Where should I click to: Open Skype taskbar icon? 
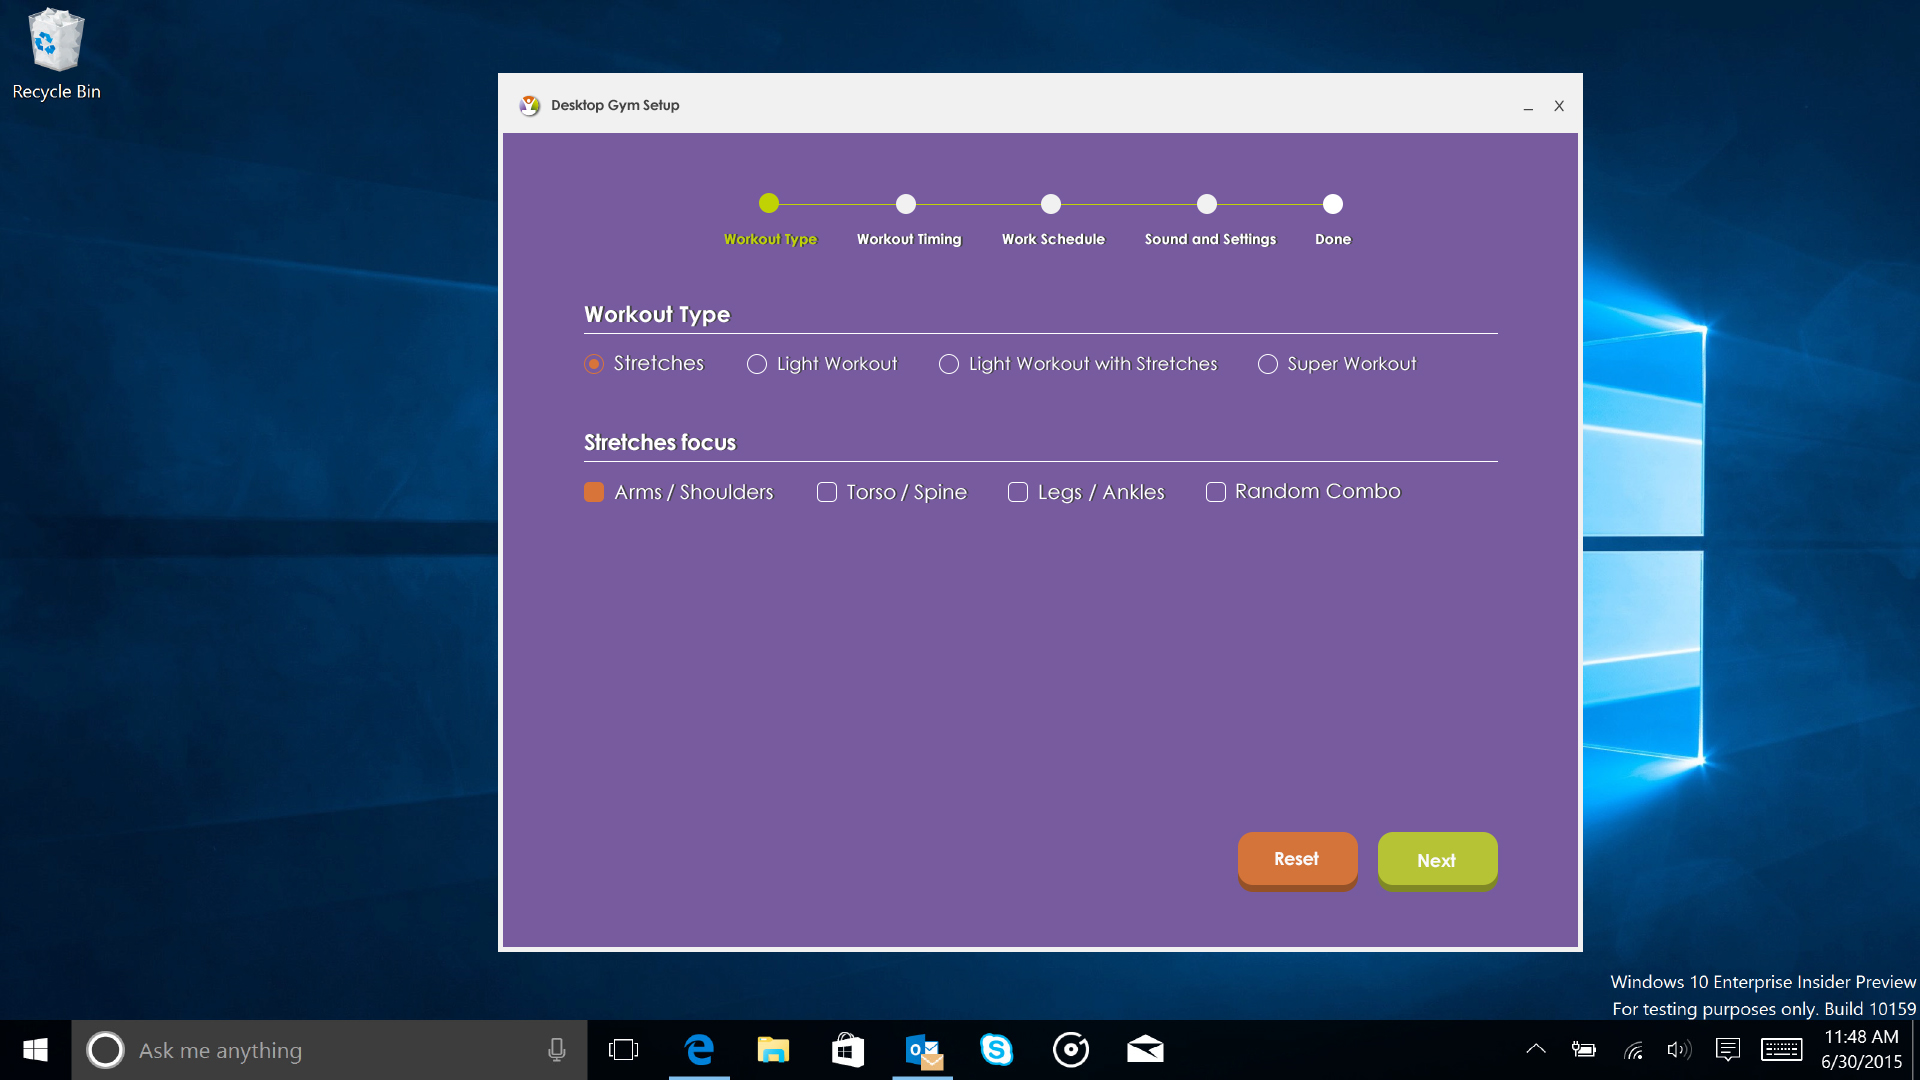(x=996, y=1050)
